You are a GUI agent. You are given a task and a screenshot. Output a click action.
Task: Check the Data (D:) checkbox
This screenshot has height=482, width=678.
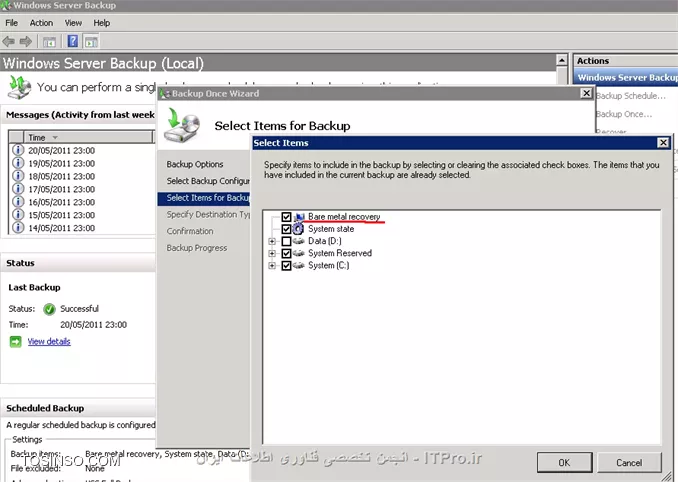[286, 241]
